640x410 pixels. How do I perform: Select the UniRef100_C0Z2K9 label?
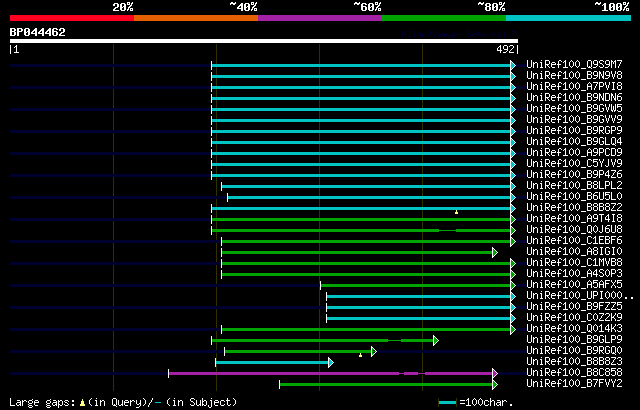(x=574, y=318)
